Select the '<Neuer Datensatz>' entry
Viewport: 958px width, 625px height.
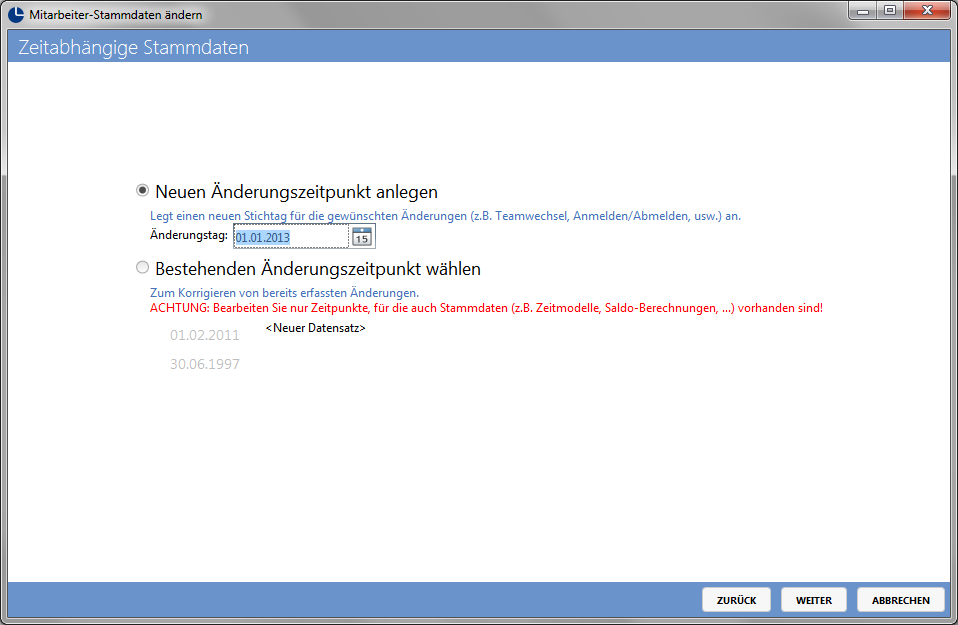[x=316, y=328]
